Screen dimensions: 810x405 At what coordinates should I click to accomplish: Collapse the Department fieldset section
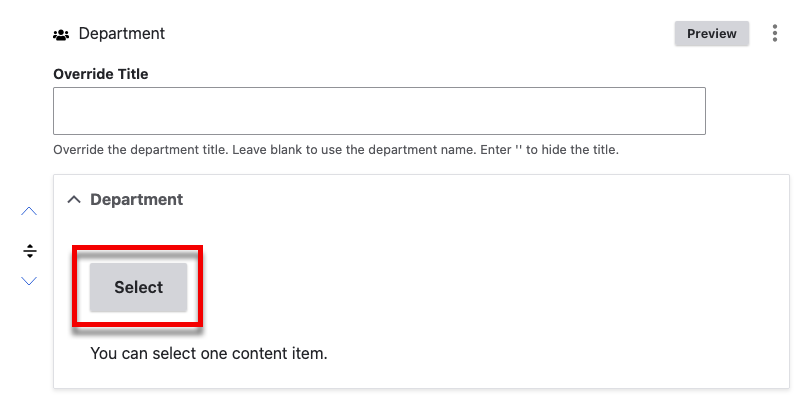coord(126,199)
